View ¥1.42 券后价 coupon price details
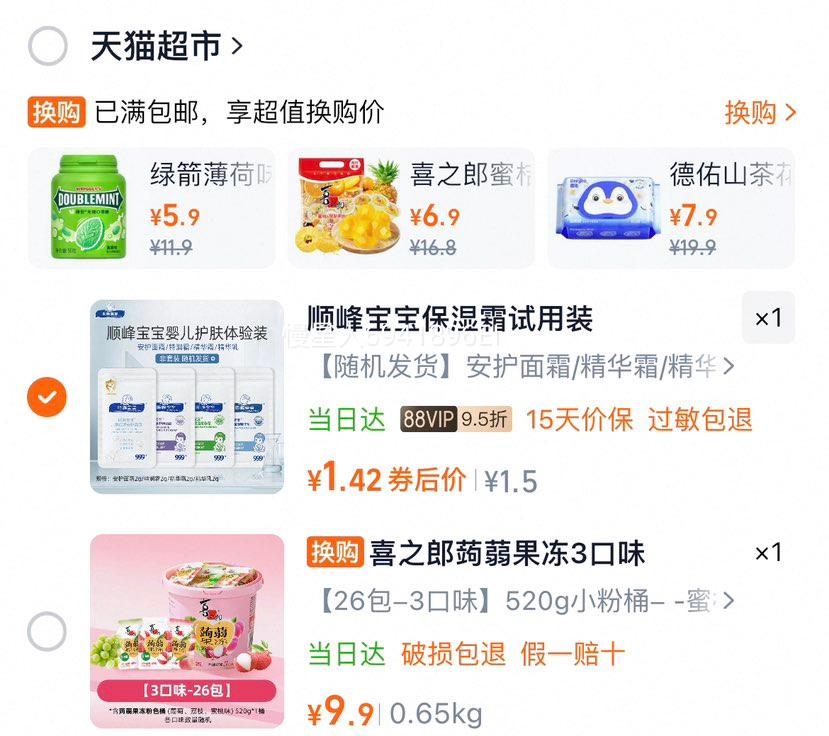829x736 pixels. (387, 477)
